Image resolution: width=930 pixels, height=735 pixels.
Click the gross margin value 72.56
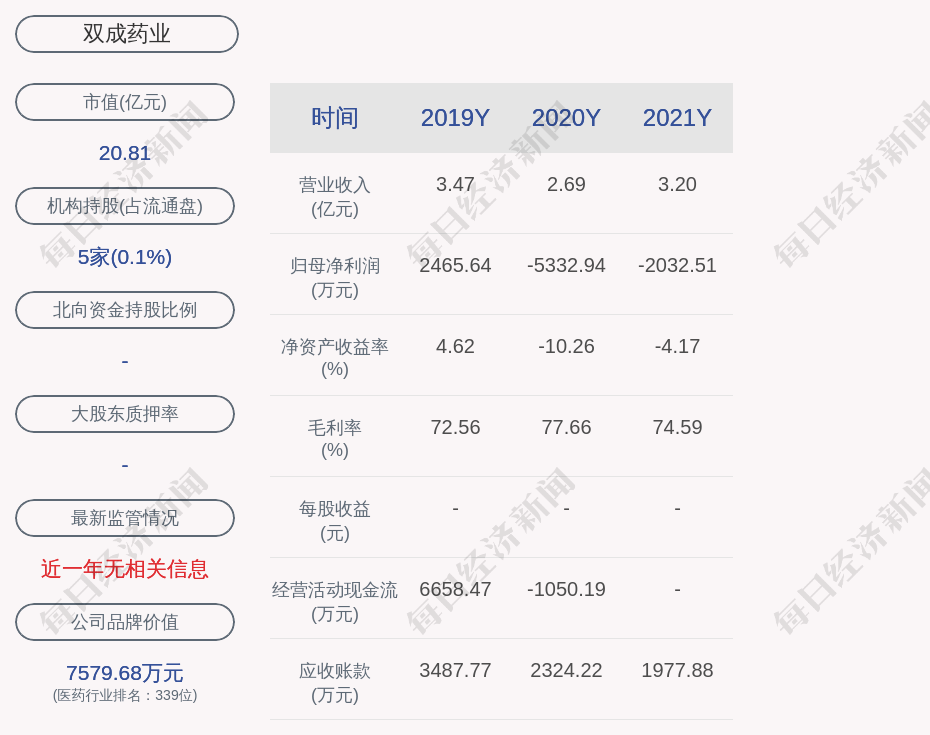(x=455, y=427)
